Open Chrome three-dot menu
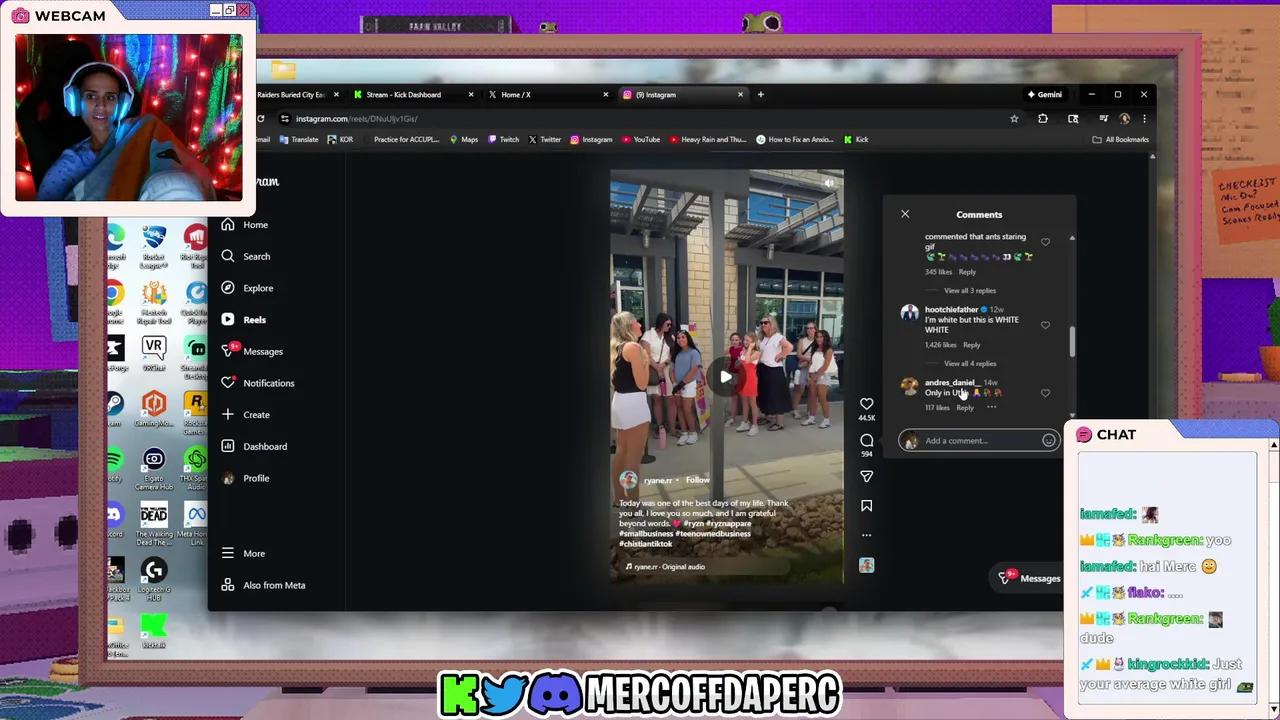1280x720 pixels. click(x=1144, y=119)
